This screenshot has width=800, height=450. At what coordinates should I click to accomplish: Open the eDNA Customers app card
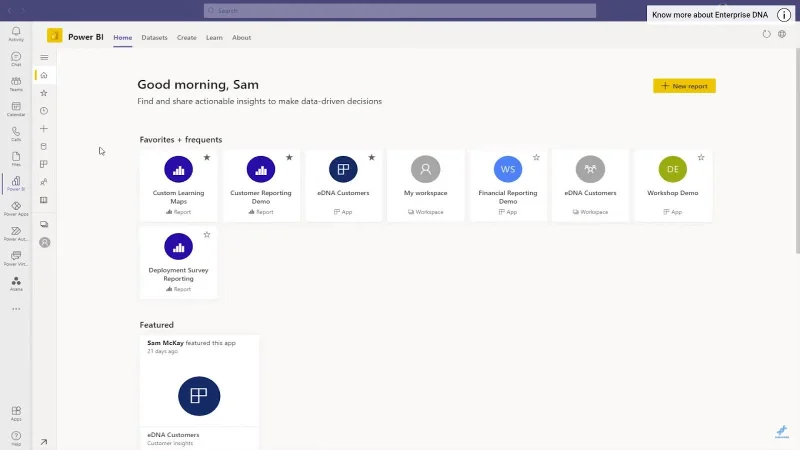point(343,185)
